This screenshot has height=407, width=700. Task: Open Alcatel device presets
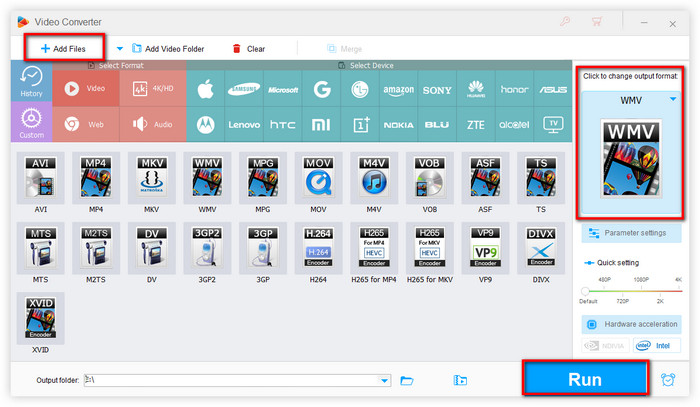pos(514,125)
